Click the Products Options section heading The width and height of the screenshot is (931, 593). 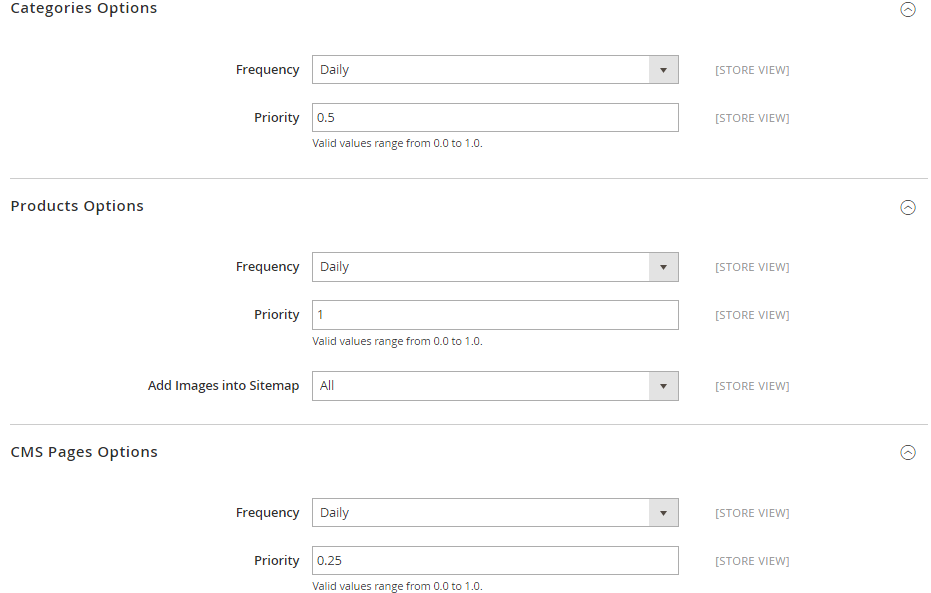[x=77, y=206]
